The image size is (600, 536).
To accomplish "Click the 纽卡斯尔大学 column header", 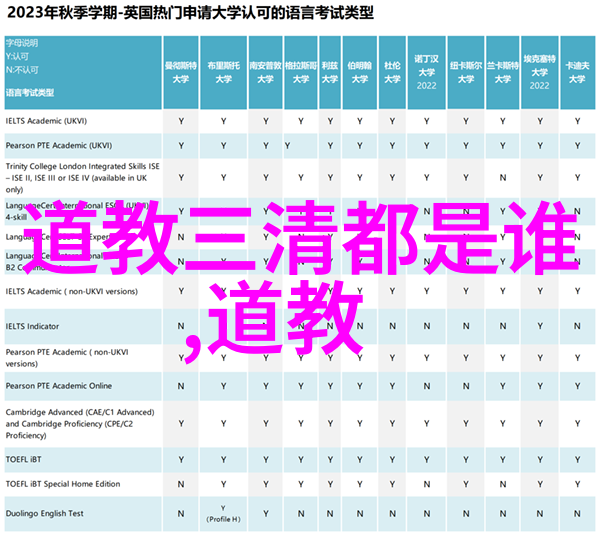I will click(466, 72).
